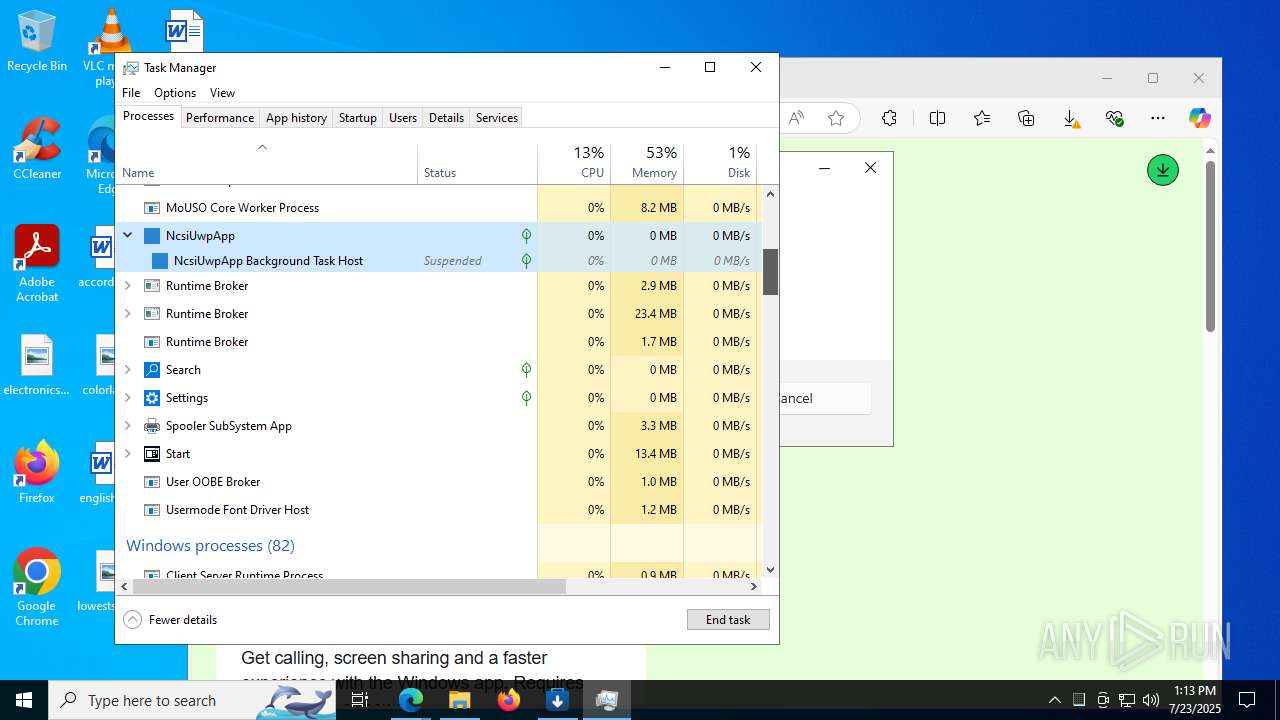Open Edge browser essentials heart icon

click(1114, 118)
